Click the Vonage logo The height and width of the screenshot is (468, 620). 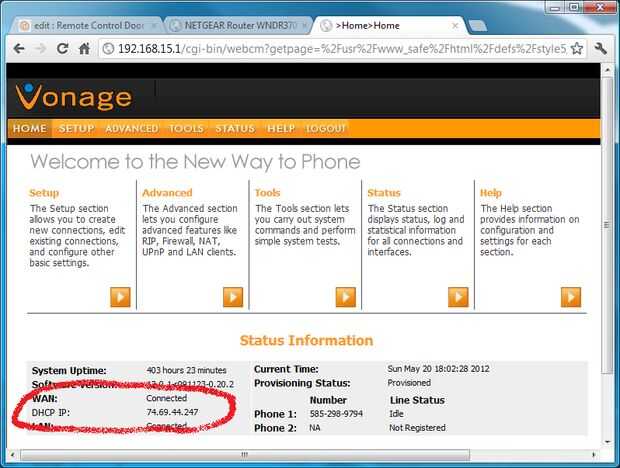pos(74,97)
